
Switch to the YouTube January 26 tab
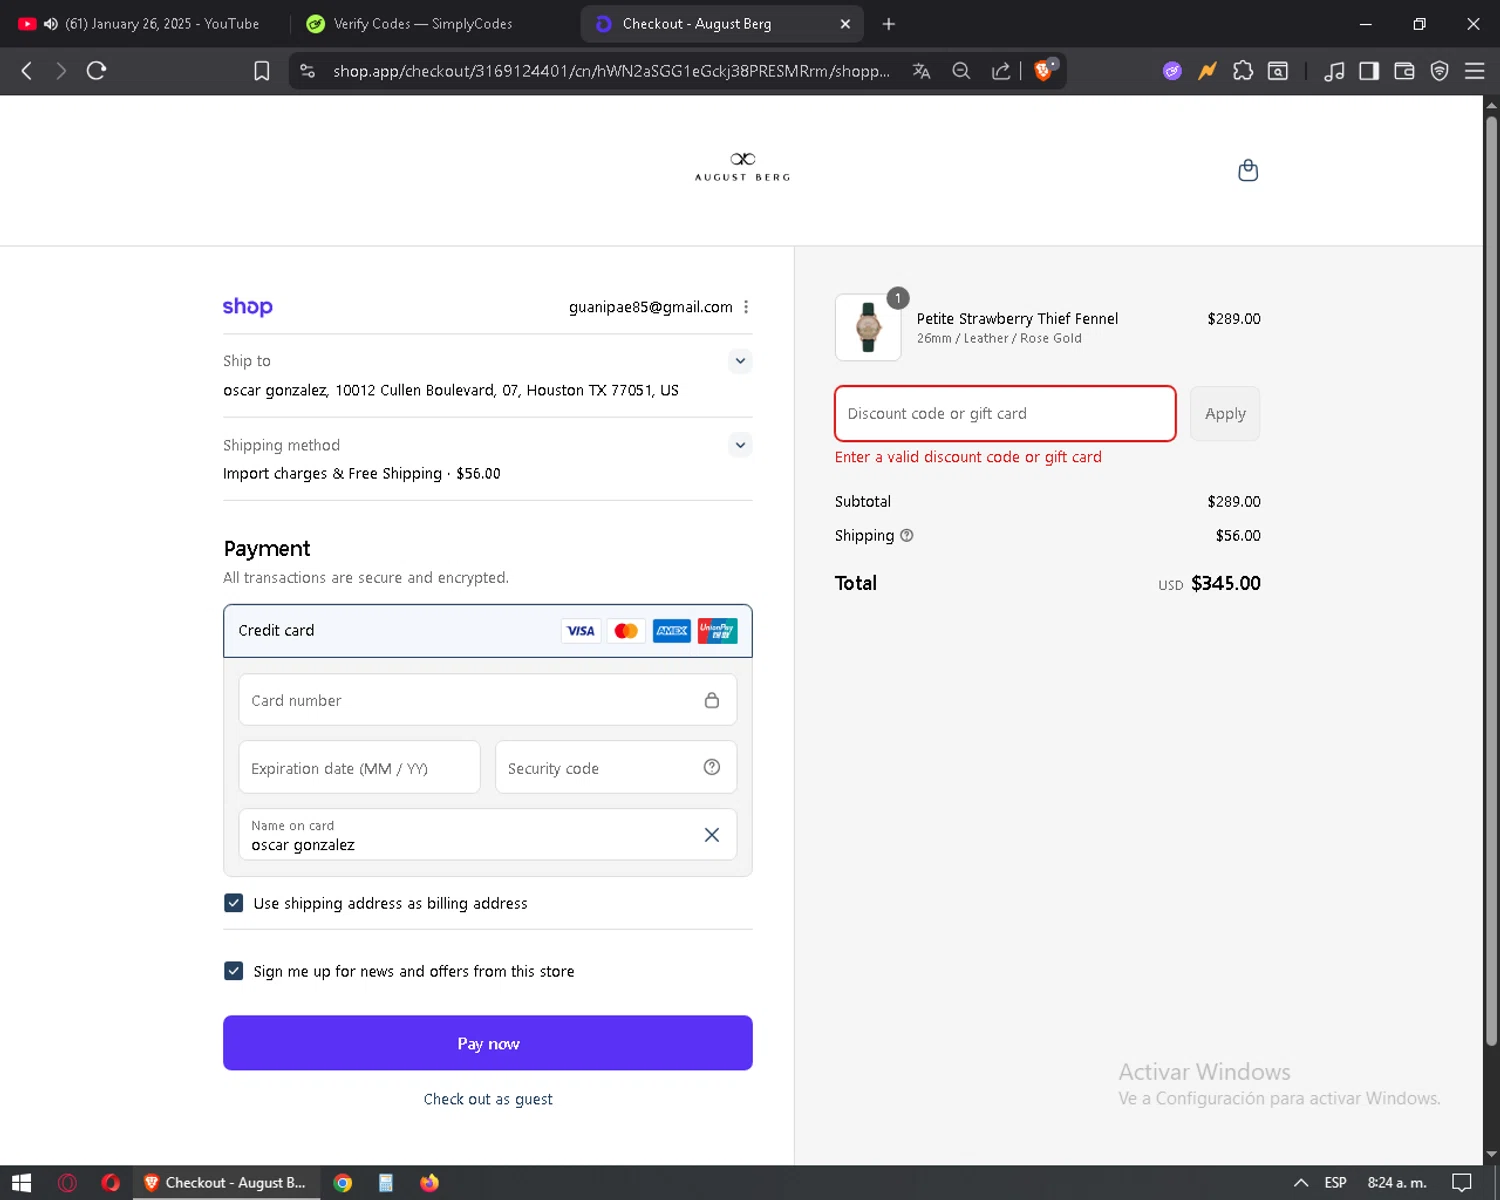click(138, 24)
